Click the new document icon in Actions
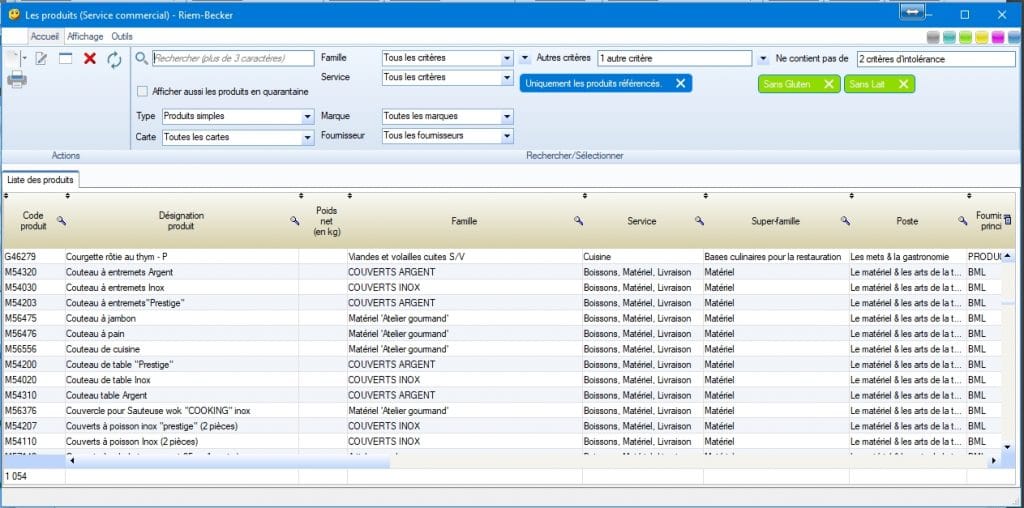This screenshot has height=508, width=1024. (13, 59)
